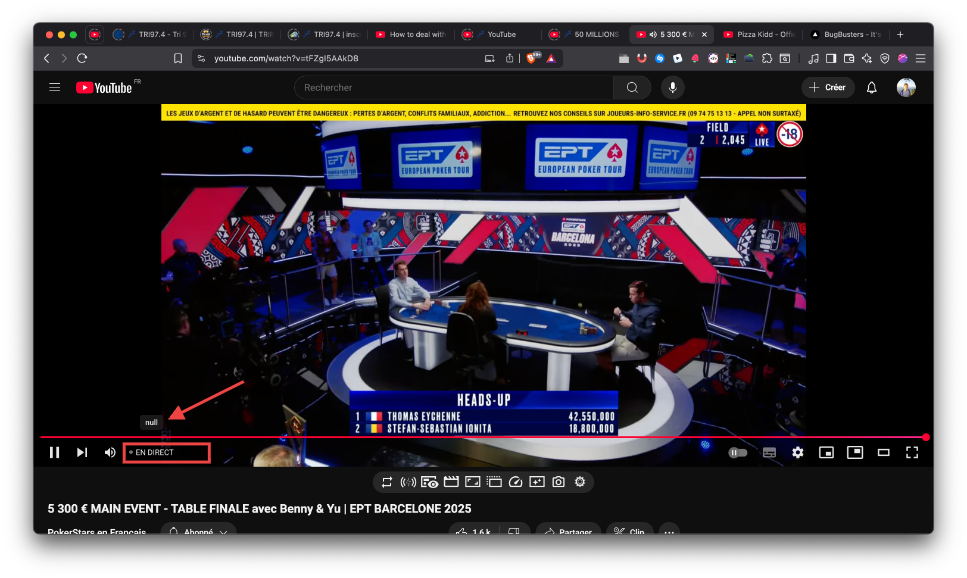Toggle the autoplay switch
The width and height of the screenshot is (967, 578).
[738, 452]
